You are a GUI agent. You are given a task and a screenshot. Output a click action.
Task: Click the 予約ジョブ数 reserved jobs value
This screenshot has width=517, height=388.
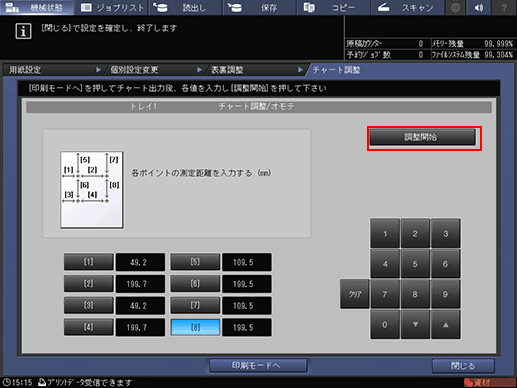421,55
